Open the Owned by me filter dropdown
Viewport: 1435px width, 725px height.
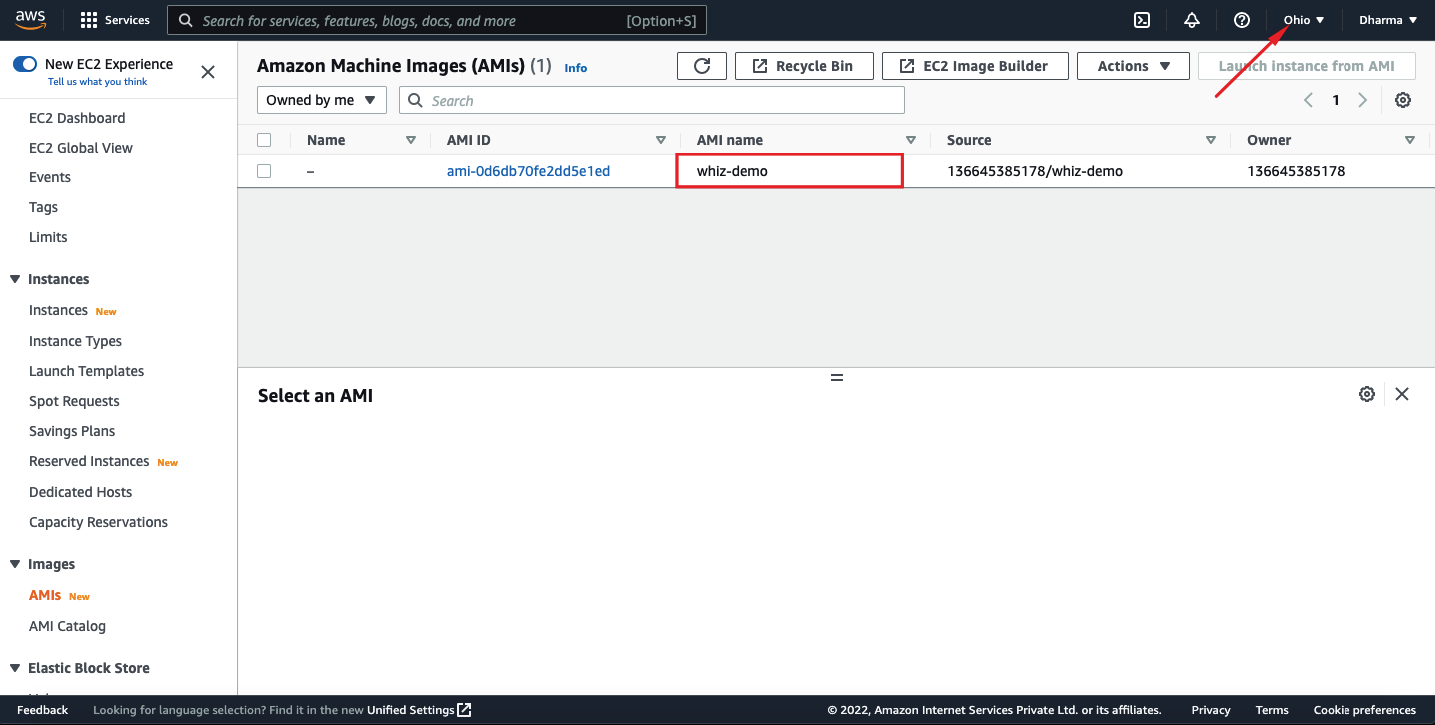point(322,100)
